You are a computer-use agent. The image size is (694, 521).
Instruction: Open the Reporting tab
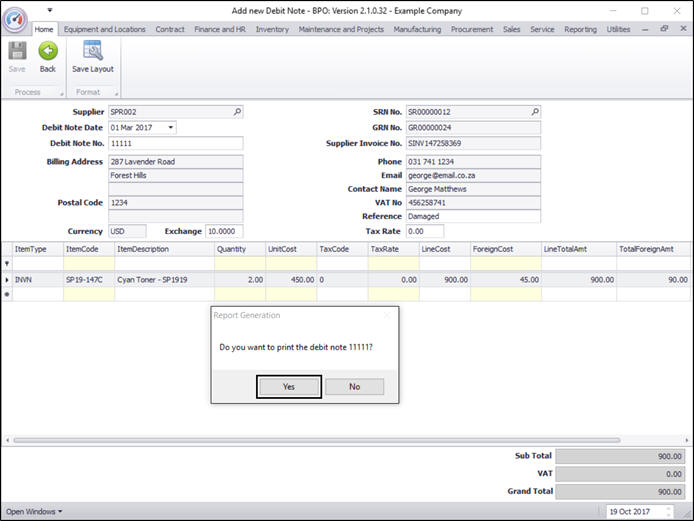[x=580, y=29]
